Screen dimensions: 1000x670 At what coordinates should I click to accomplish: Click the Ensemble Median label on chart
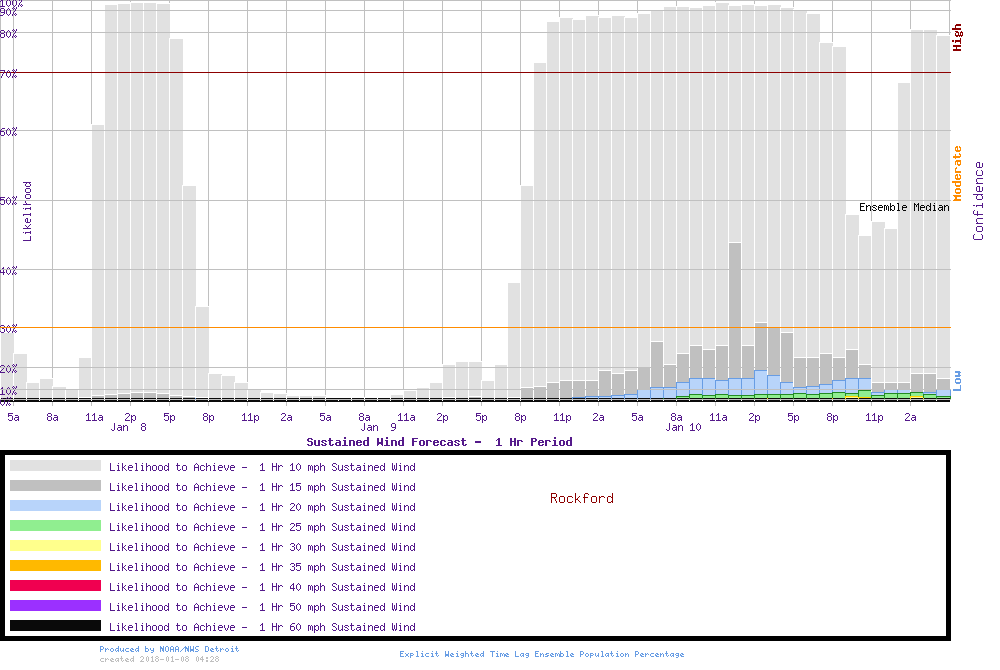(x=904, y=208)
